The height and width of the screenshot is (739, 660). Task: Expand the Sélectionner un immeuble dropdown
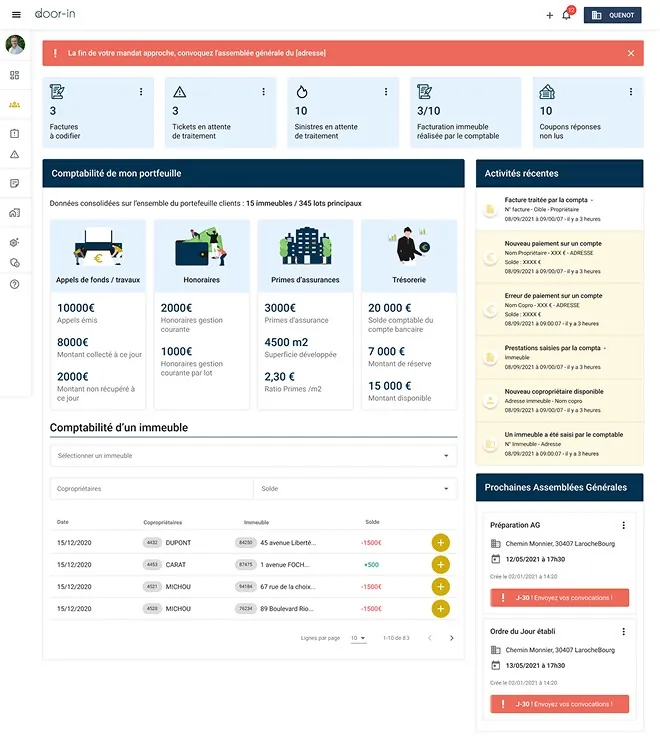pos(254,456)
